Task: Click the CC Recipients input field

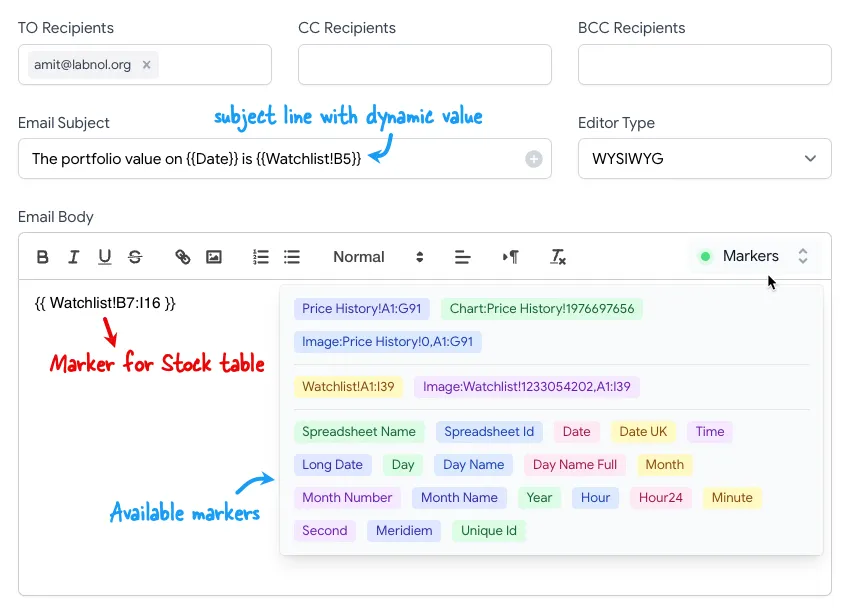Action: pyautogui.click(x=424, y=65)
